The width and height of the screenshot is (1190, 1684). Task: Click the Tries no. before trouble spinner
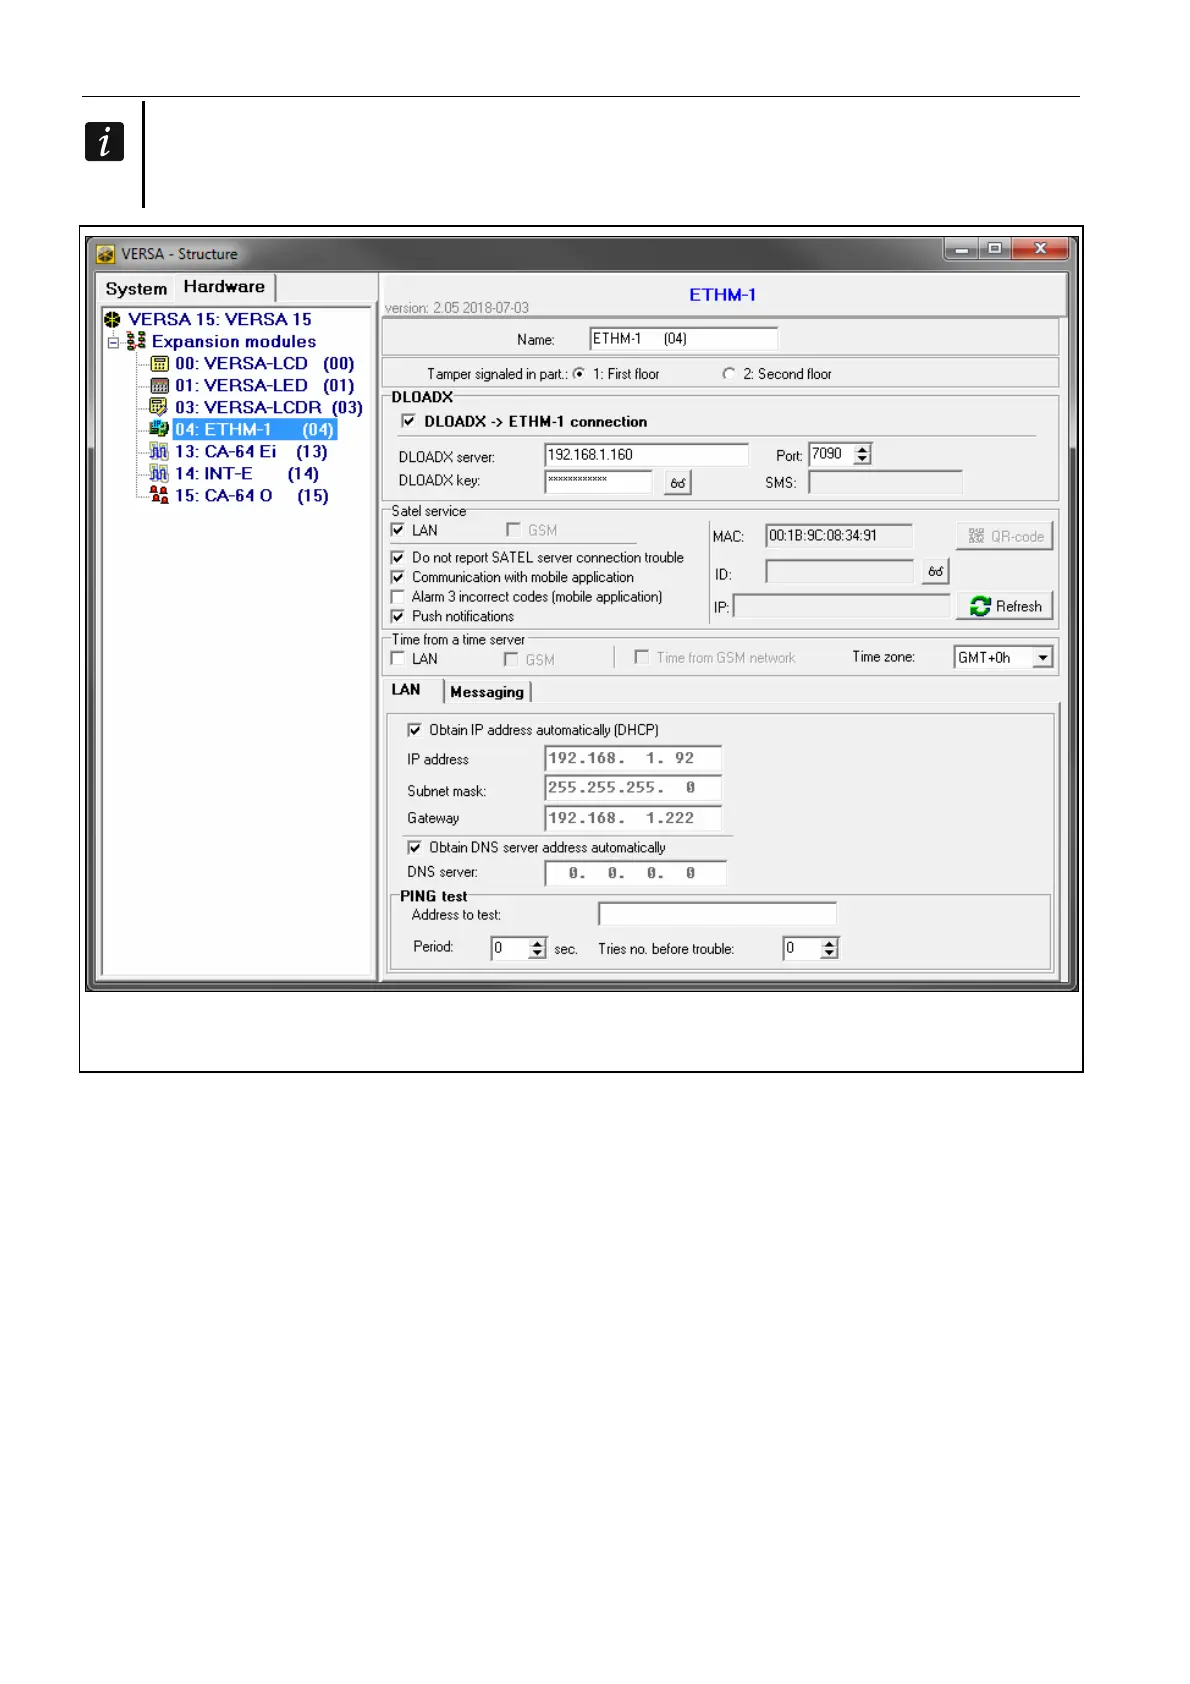click(x=829, y=948)
